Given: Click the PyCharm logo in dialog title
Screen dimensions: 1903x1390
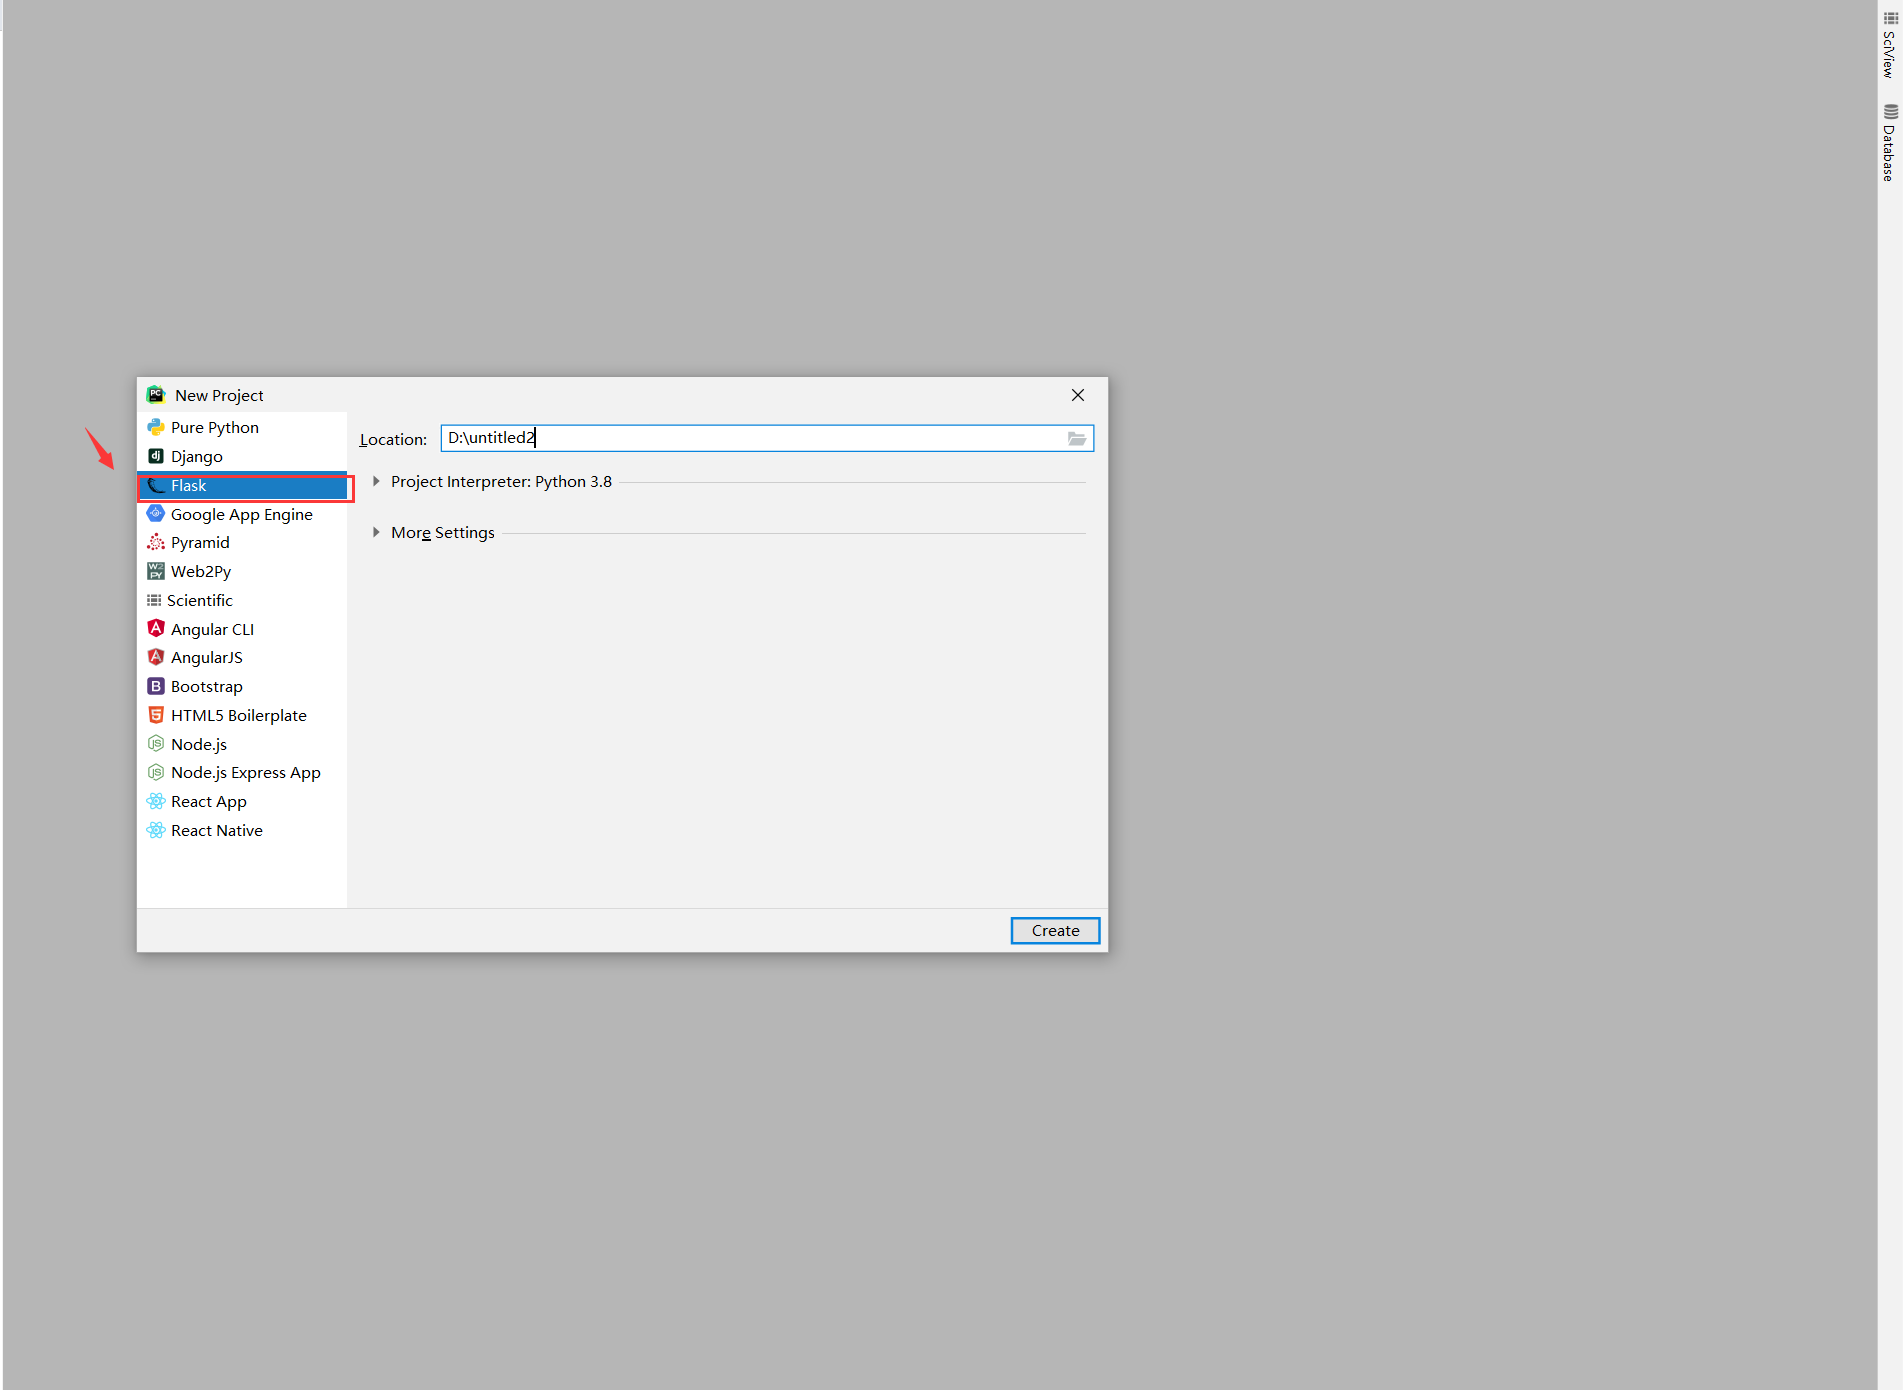Looking at the screenshot, I should 156,395.
